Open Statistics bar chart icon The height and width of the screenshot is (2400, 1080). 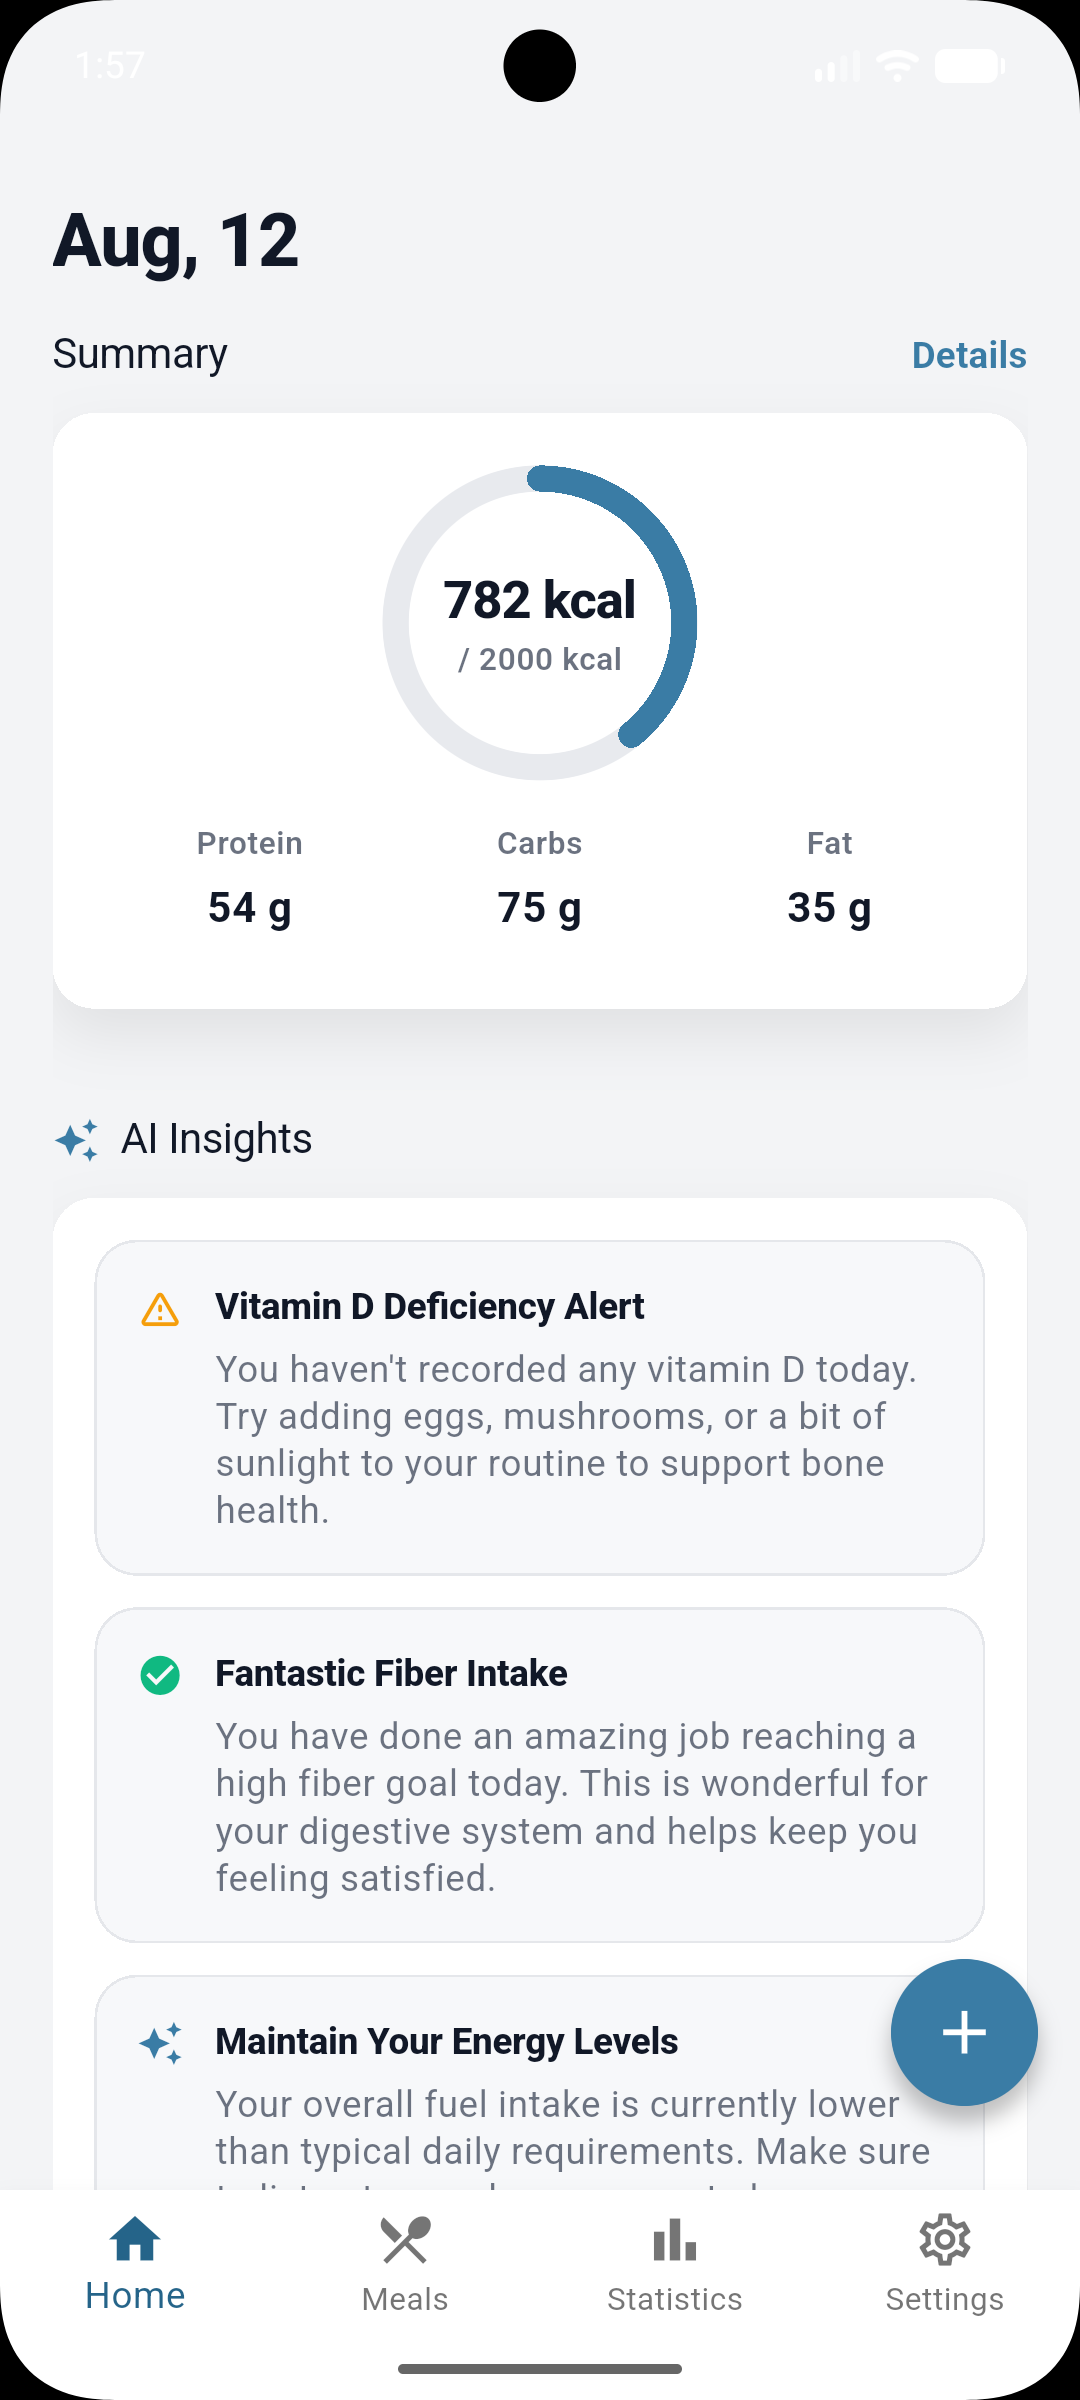(675, 2240)
